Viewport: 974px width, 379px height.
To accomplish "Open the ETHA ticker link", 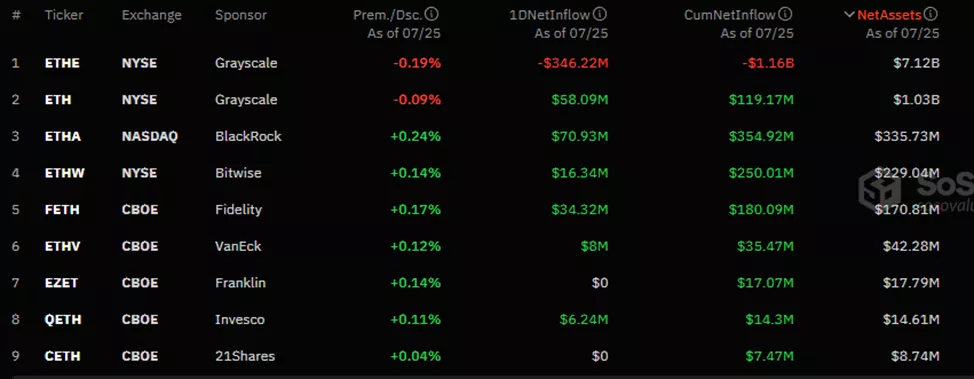I will (63, 136).
